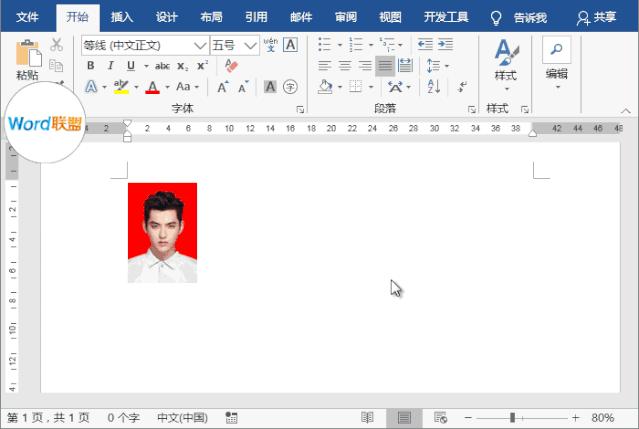639x429 pixels.
Task: Click the Cut scissors icon
Action: point(56,45)
